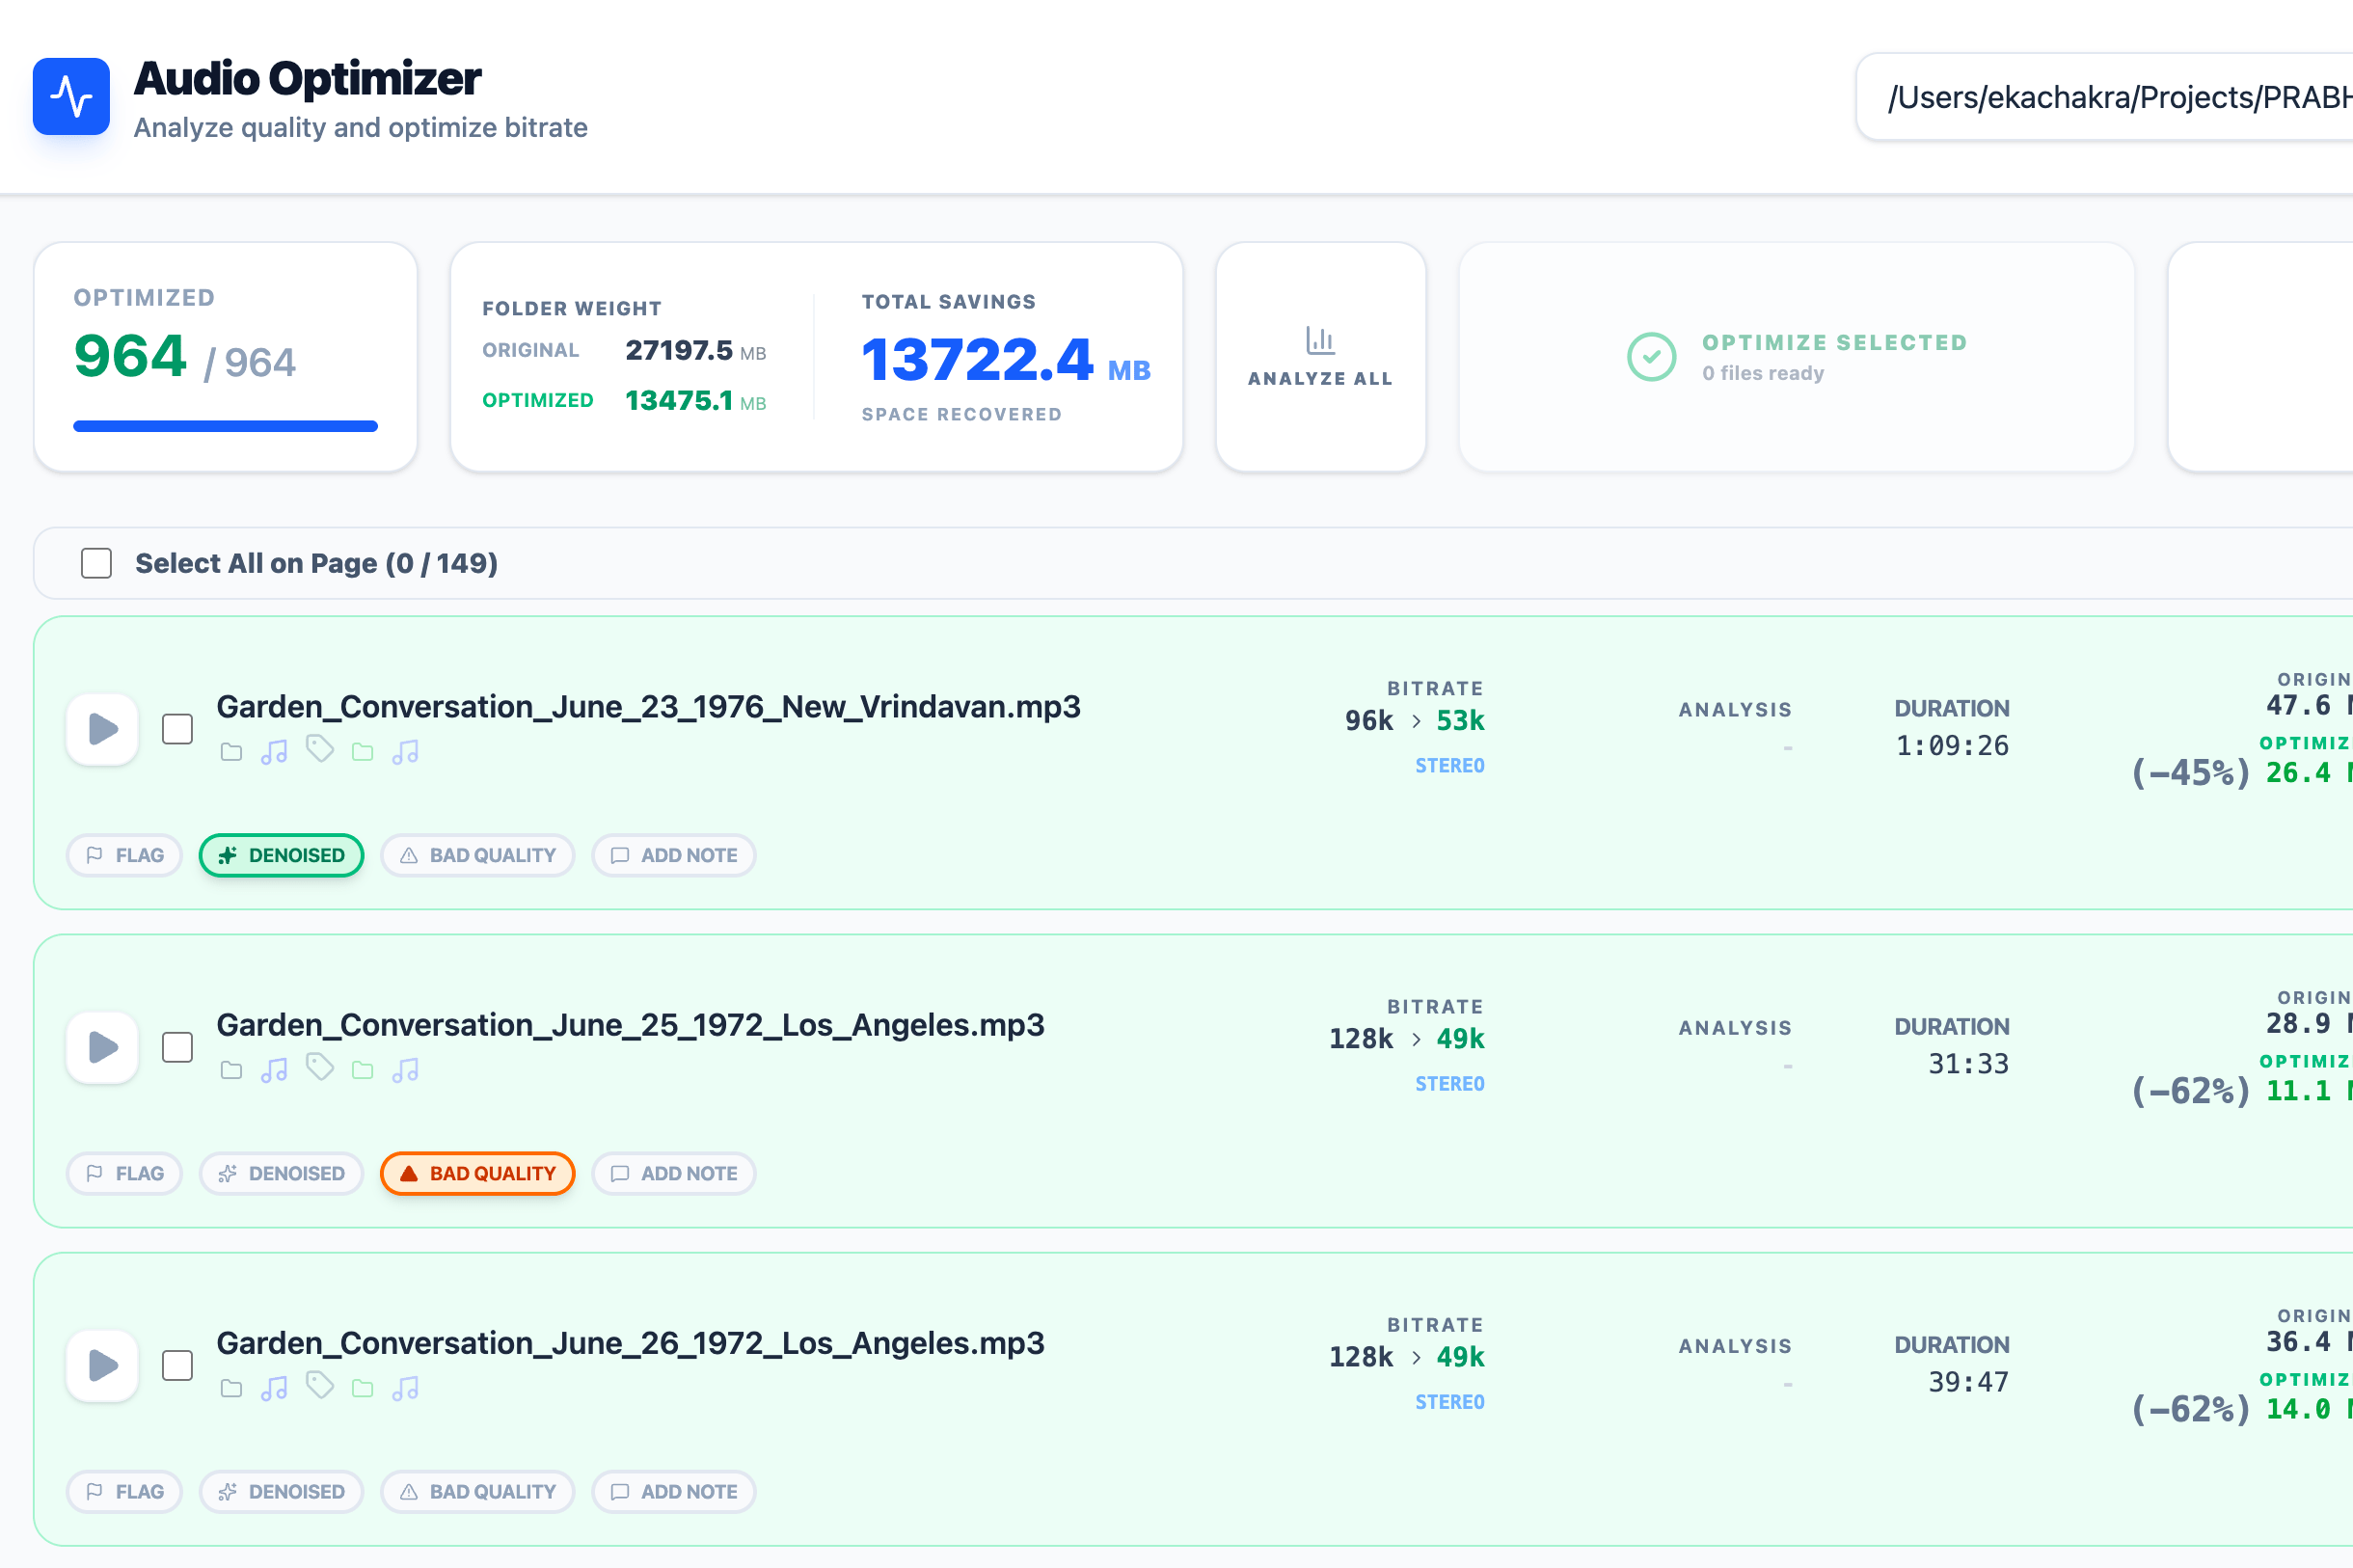
Task: Click the waveform logo next to Audio Optimizer
Action: coord(71,96)
